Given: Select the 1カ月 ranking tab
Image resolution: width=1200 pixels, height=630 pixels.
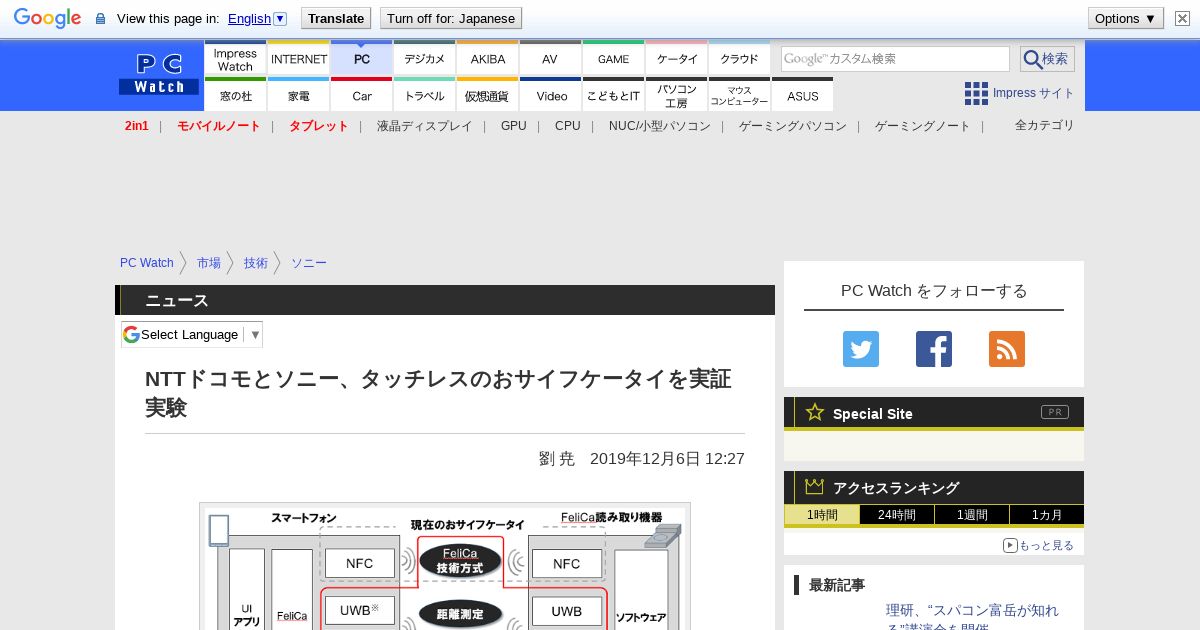Looking at the screenshot, I should tap(1047, 515).
